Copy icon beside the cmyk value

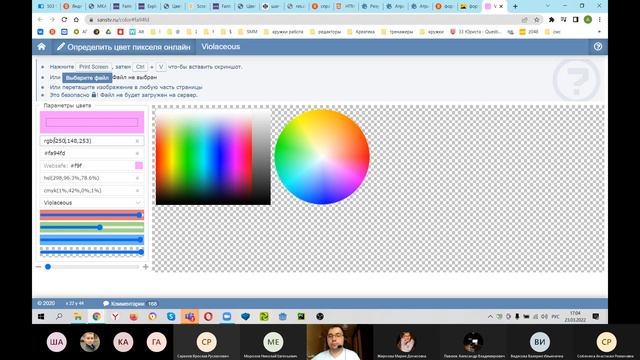click(x=138, y=191)
